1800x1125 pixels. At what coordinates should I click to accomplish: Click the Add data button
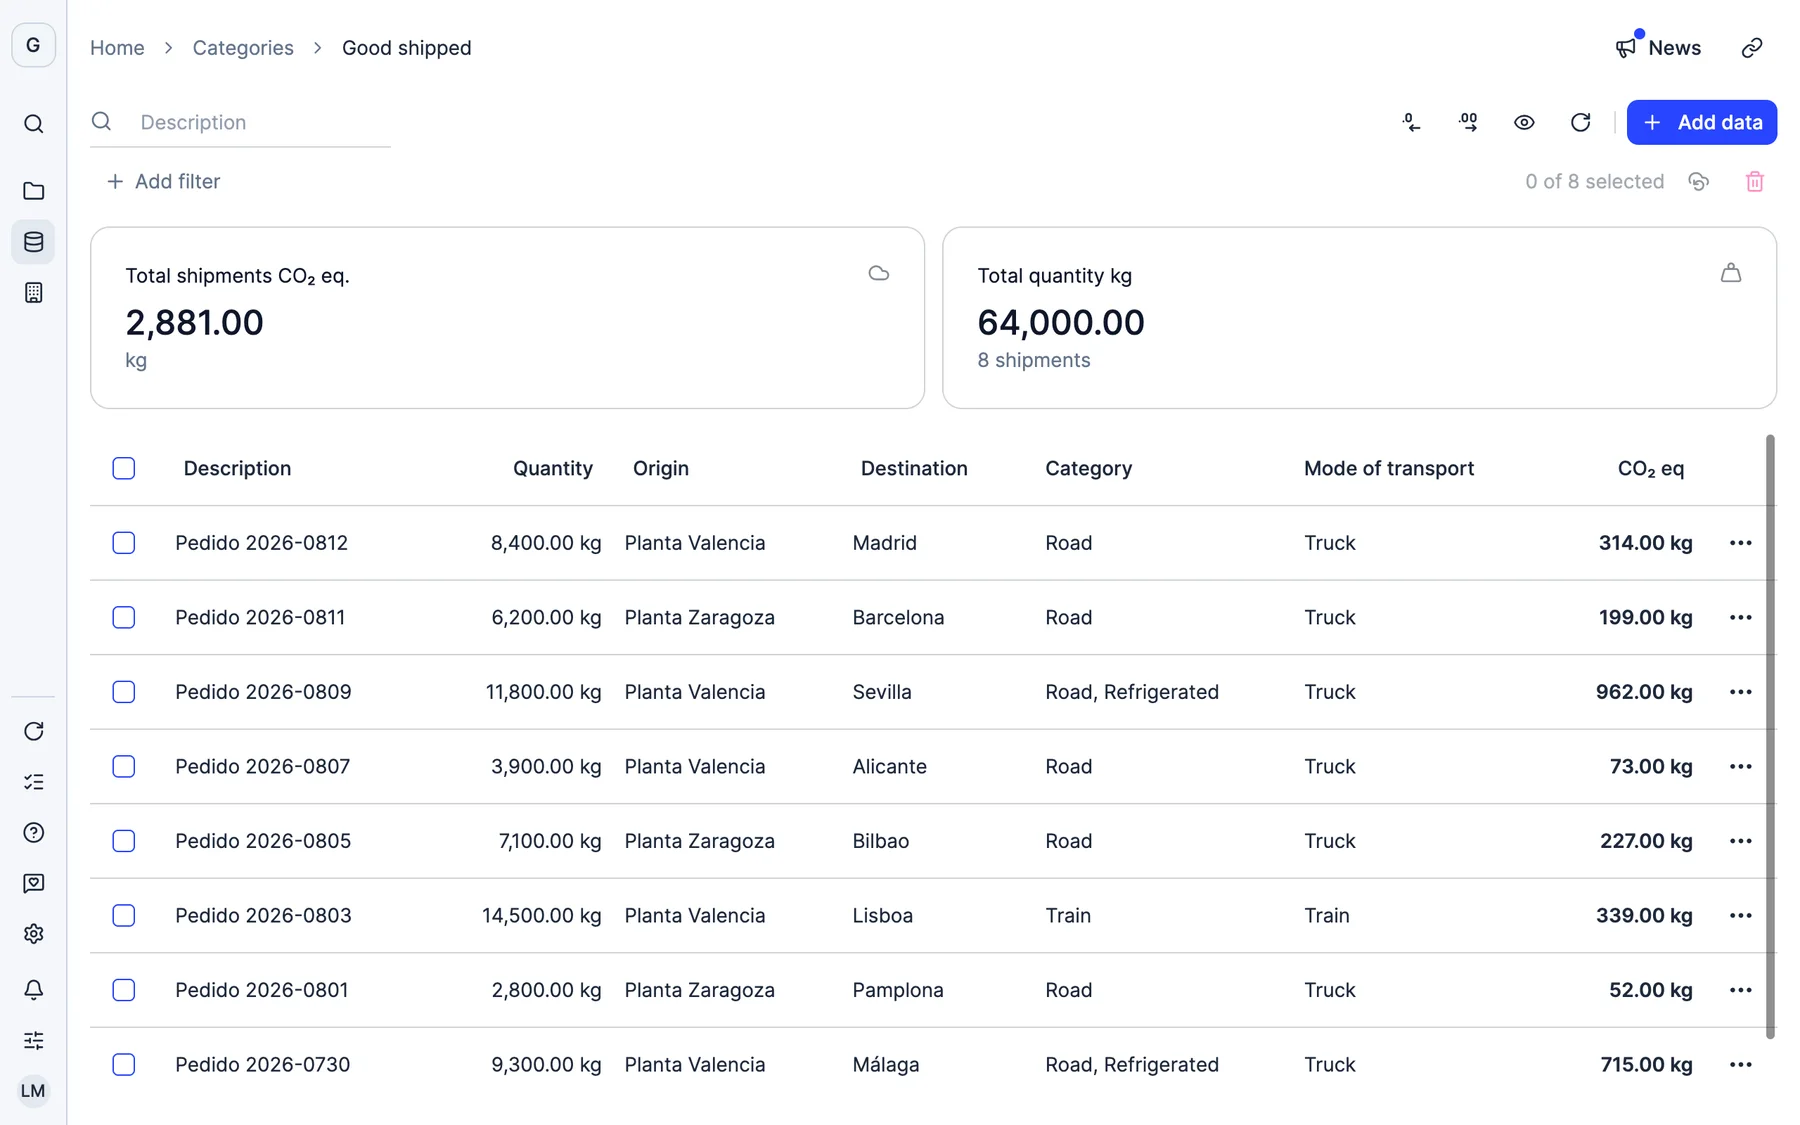pos(1701,122)
